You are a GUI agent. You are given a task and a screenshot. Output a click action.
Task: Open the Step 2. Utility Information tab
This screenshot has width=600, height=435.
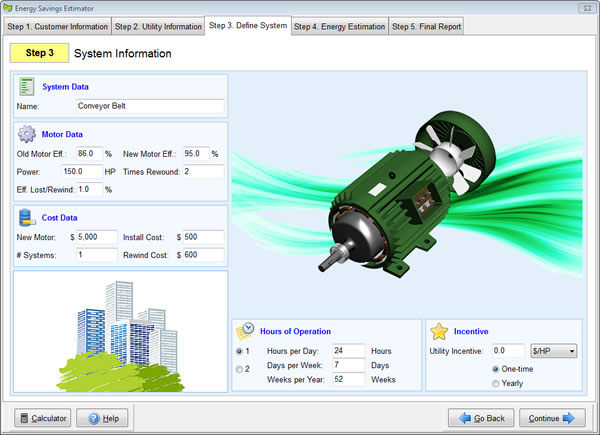tap(157, 26)
